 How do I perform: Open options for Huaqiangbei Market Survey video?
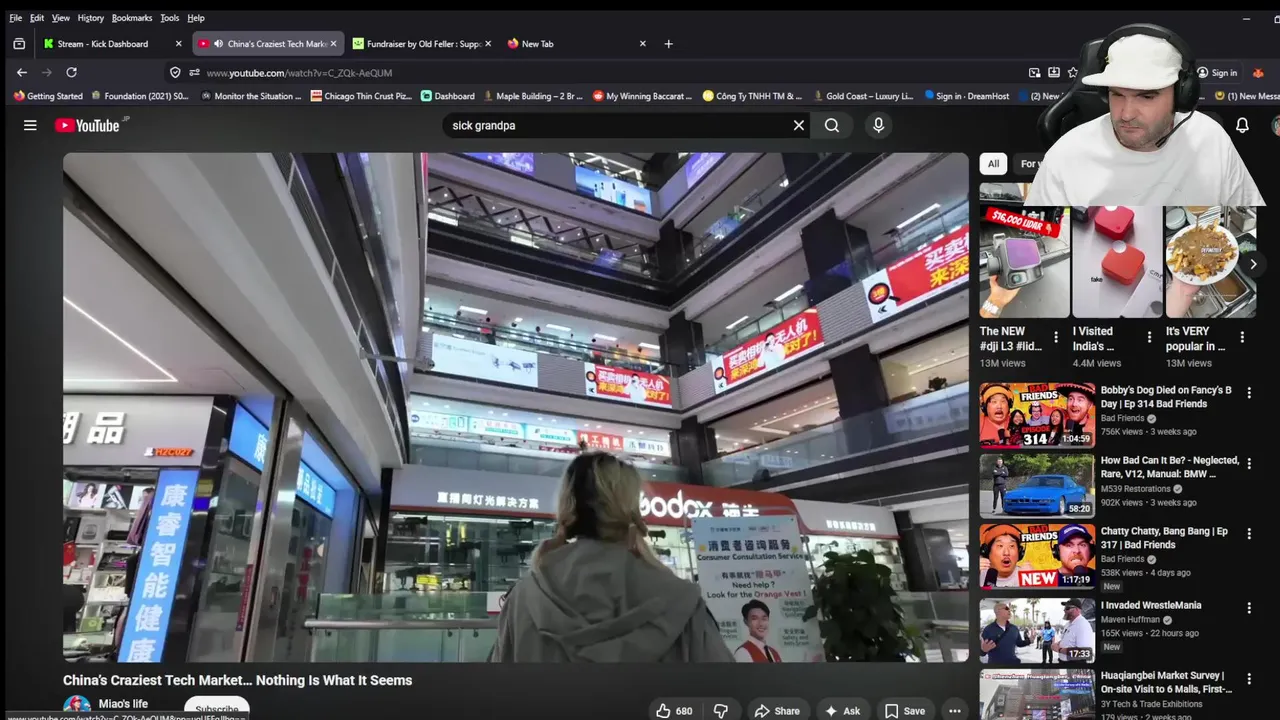pos(1249,679)
